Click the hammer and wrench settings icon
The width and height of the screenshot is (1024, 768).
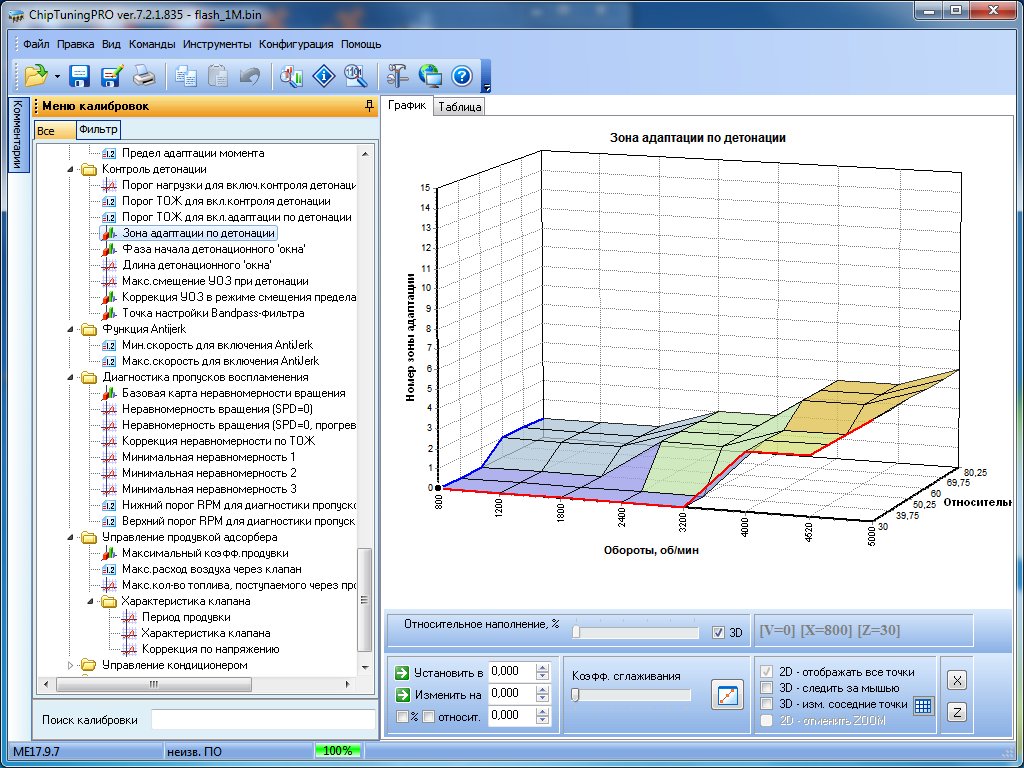coord(398,75)
